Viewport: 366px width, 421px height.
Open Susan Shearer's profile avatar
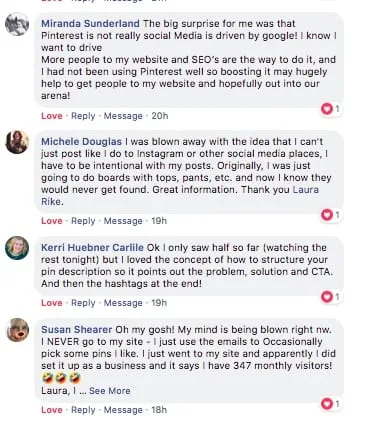pyautogui.click(x=18, y=330)
